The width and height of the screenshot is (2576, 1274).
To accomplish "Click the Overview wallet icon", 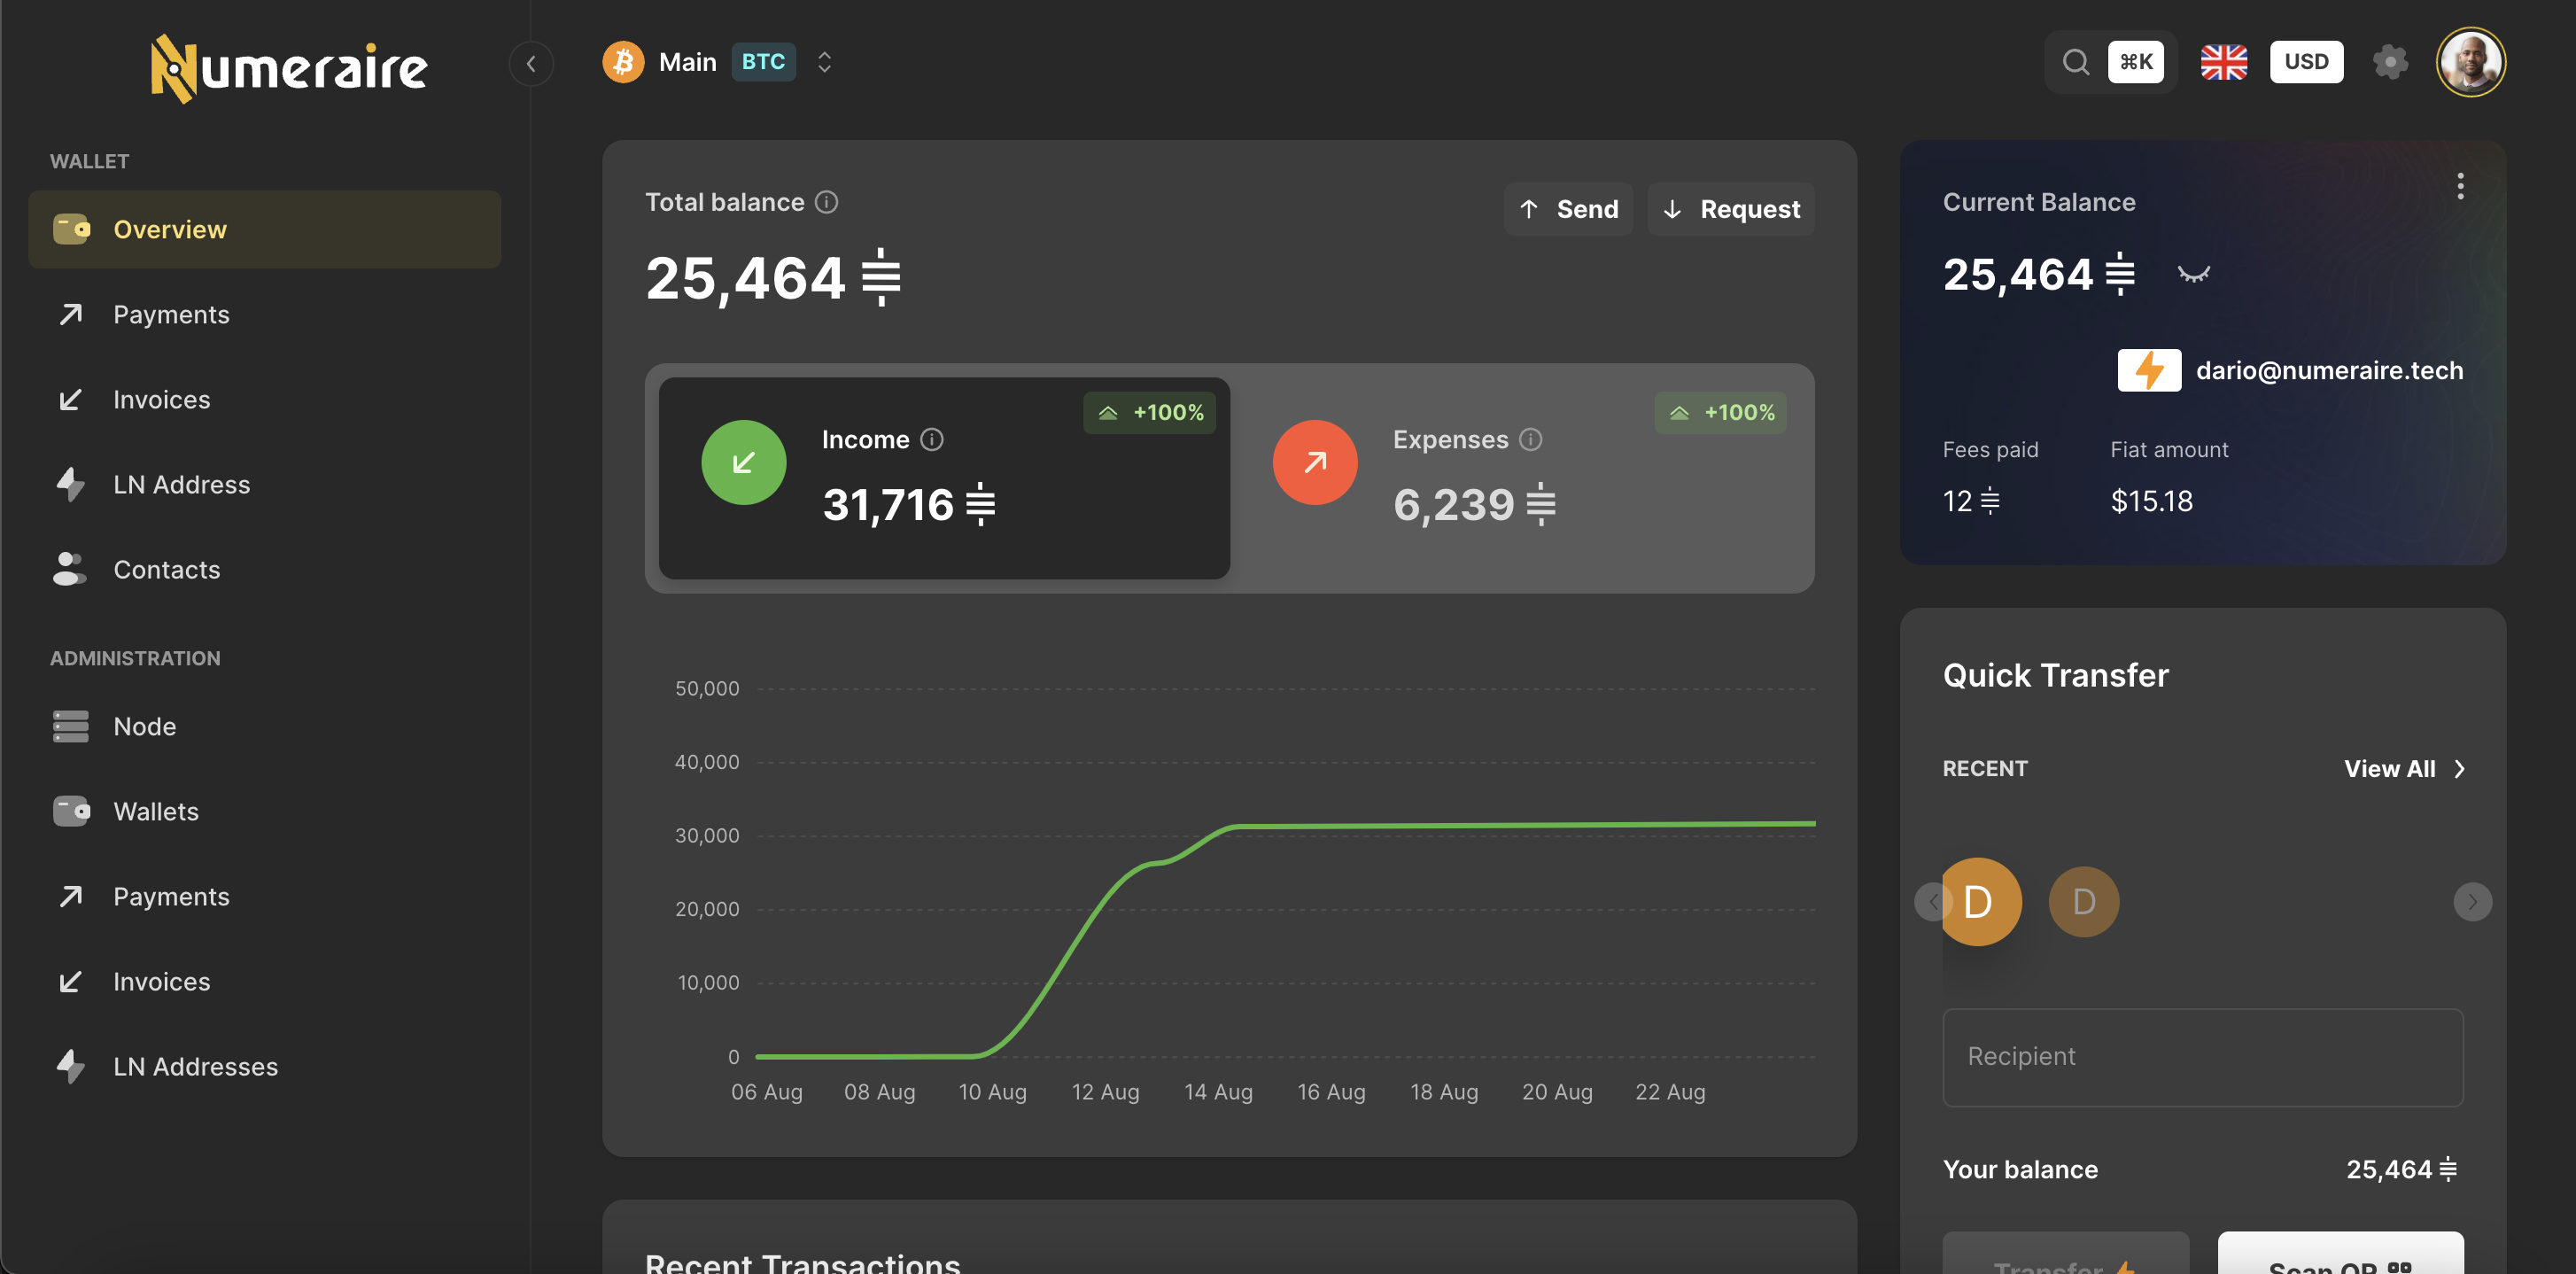I will pos(71,229).
